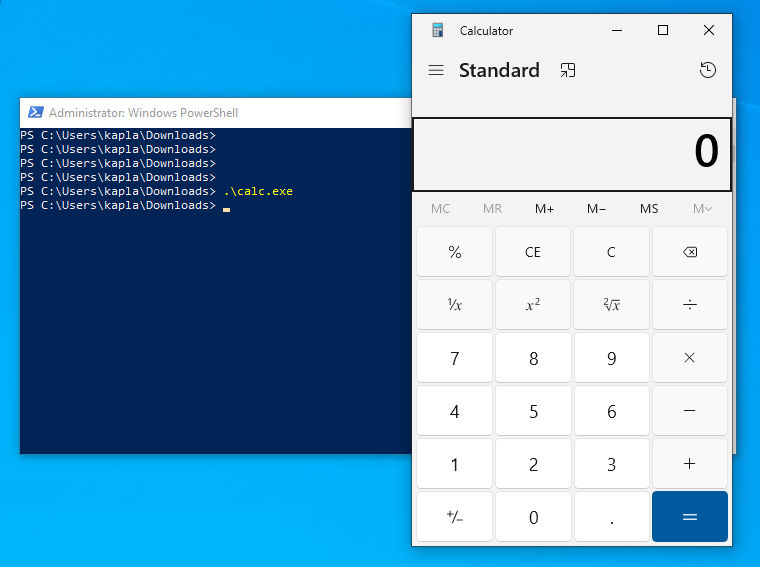Select the multiply operator key
760x567 pixels.
690,358
